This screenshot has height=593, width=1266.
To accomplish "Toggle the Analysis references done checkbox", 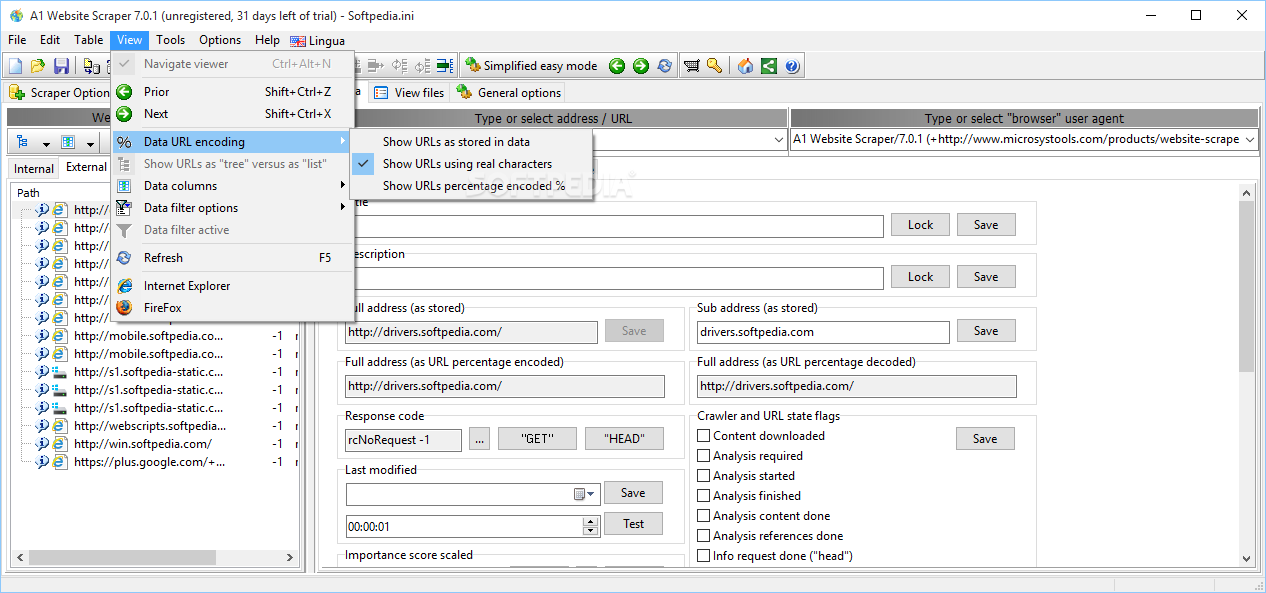I will point(704,536).
